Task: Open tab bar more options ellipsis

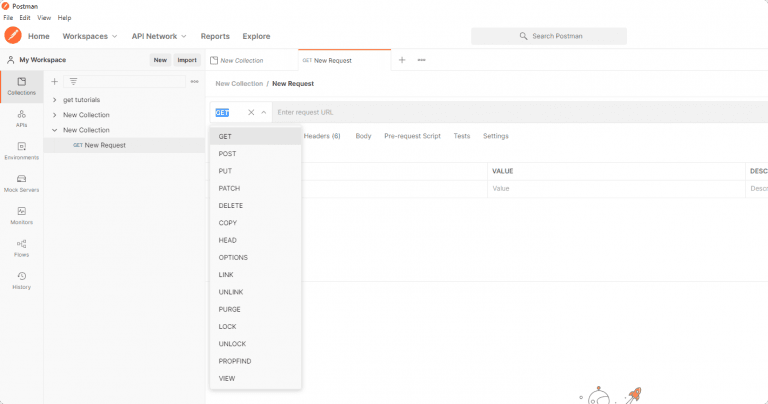Action: [x=421, y=60]
